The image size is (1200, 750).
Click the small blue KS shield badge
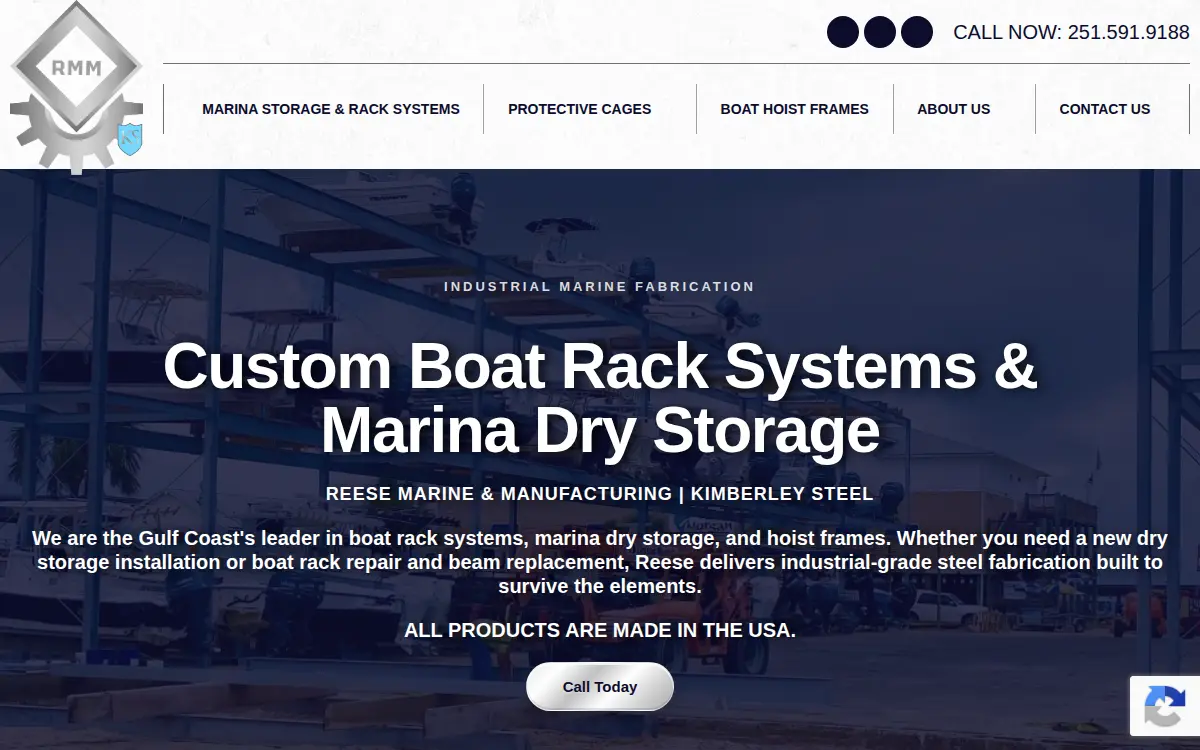130,139
